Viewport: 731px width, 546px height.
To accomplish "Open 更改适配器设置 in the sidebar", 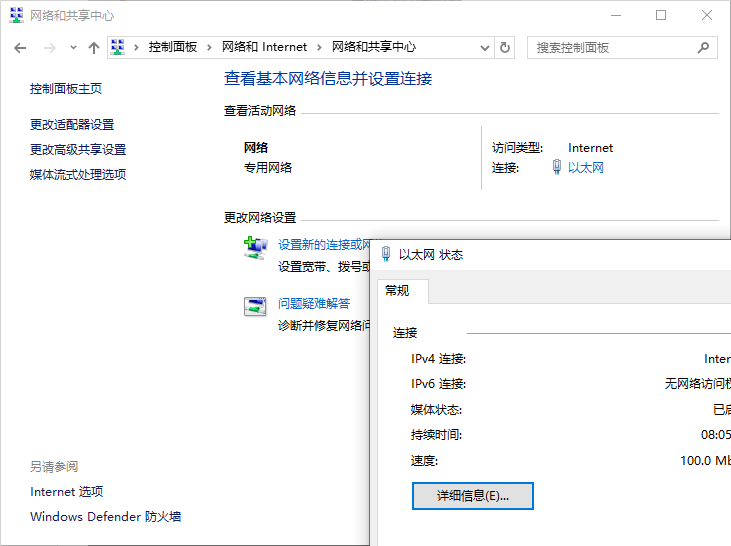I will [72, 125].
